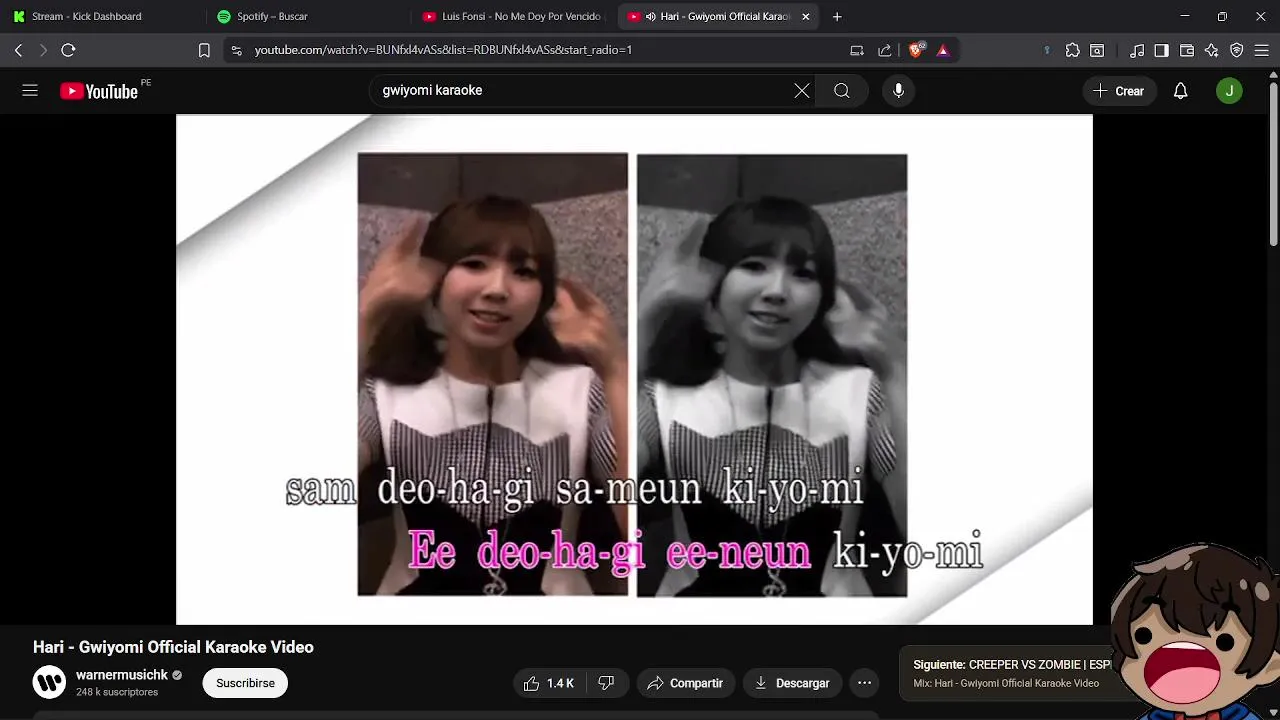Switch to Stream - Kick Dashboard tab
Viewport: 1280px width, 720px height.
(x=103, y=16)
